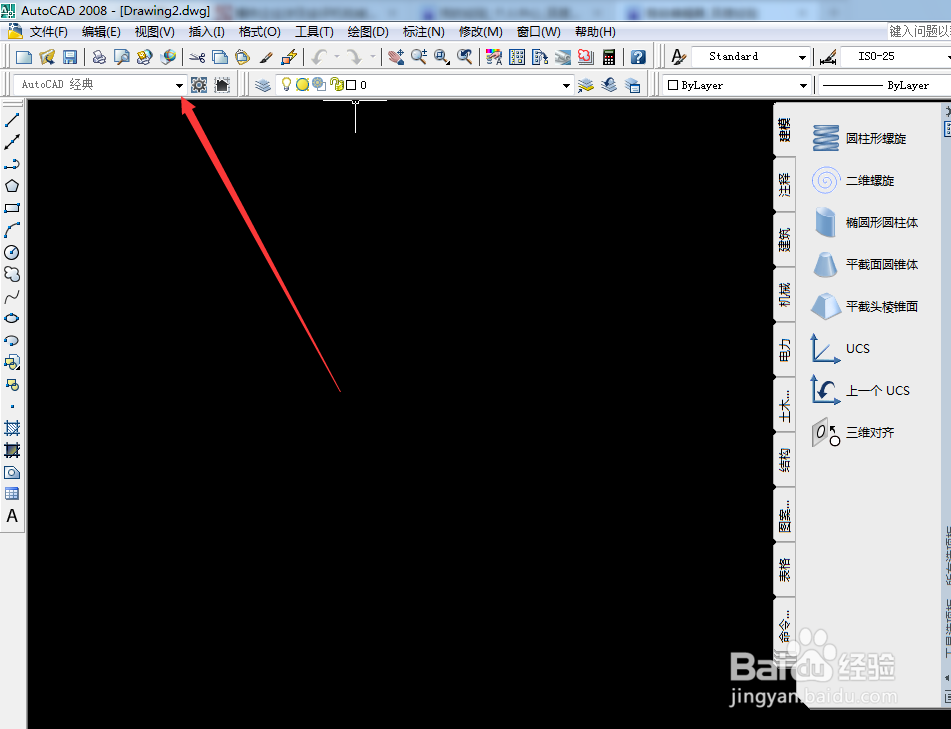The height and width of the screenshot is (729, 951).
Task: Click the Workspace Settings gear icon
Action: pos(199,85)
